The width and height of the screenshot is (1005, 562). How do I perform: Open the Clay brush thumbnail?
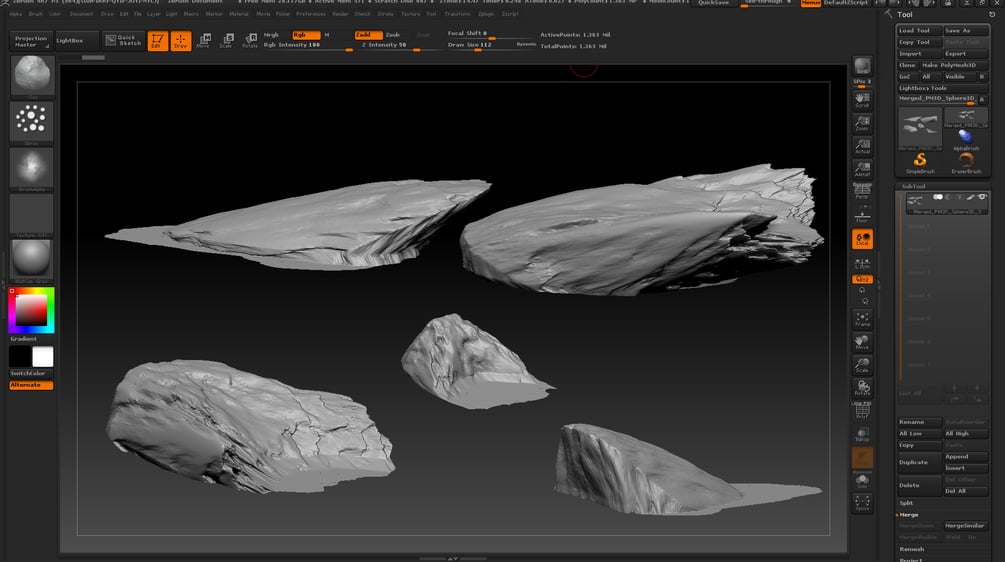pos(31,76)
